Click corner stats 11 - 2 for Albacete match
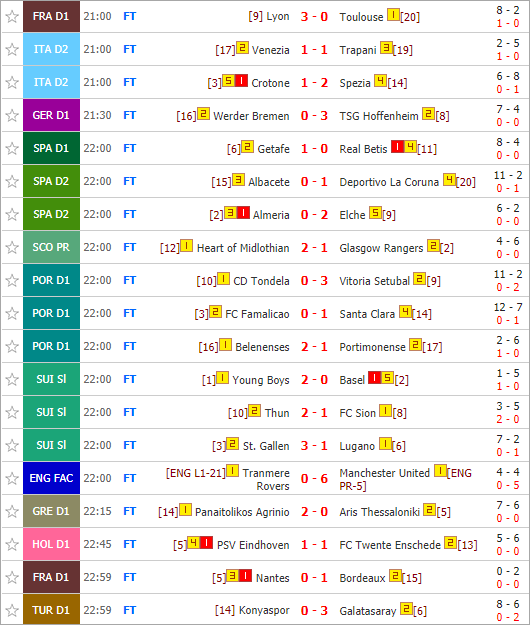This screenshot has height=625, width=530. pos(508,175)
